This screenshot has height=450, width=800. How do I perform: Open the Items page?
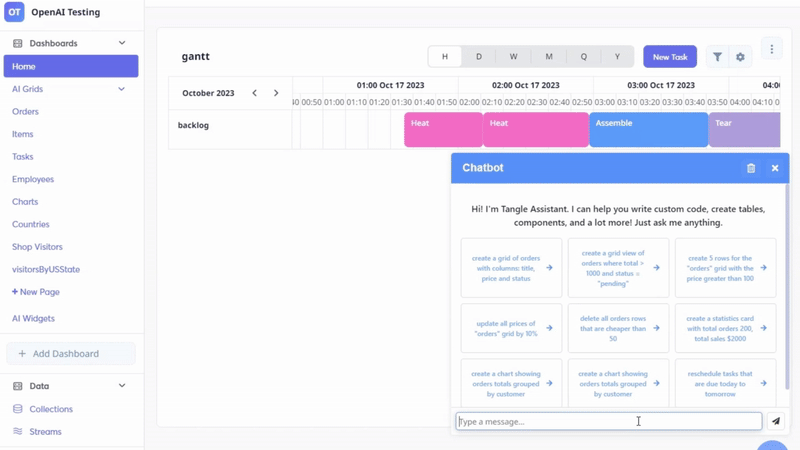(22, 134)
